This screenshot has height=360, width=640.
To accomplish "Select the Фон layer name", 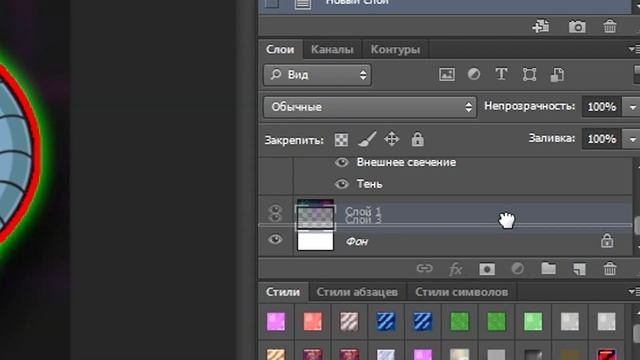I will pos(357,242).
